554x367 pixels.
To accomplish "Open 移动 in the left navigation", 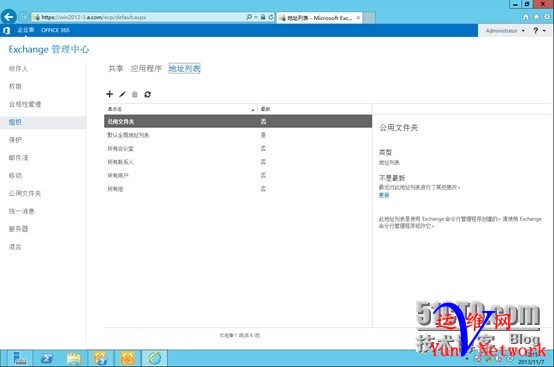I will (15, 175).
